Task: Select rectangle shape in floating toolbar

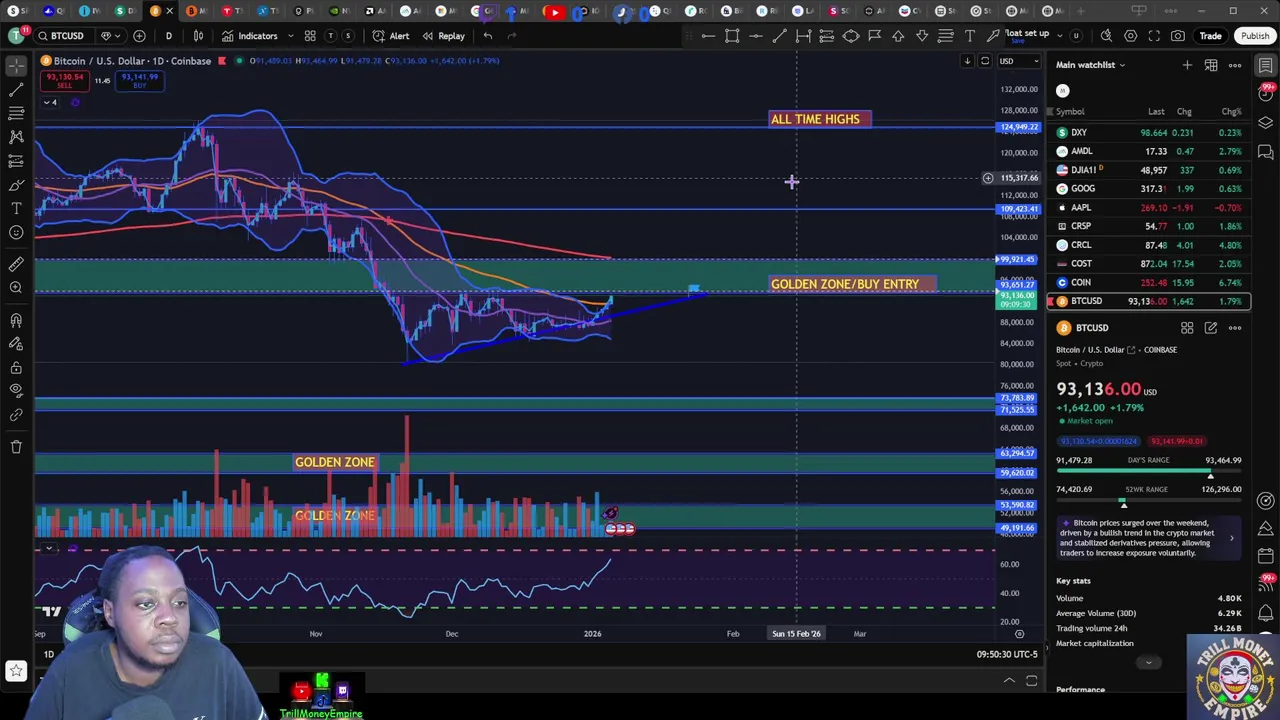Action: pos(732,36)
